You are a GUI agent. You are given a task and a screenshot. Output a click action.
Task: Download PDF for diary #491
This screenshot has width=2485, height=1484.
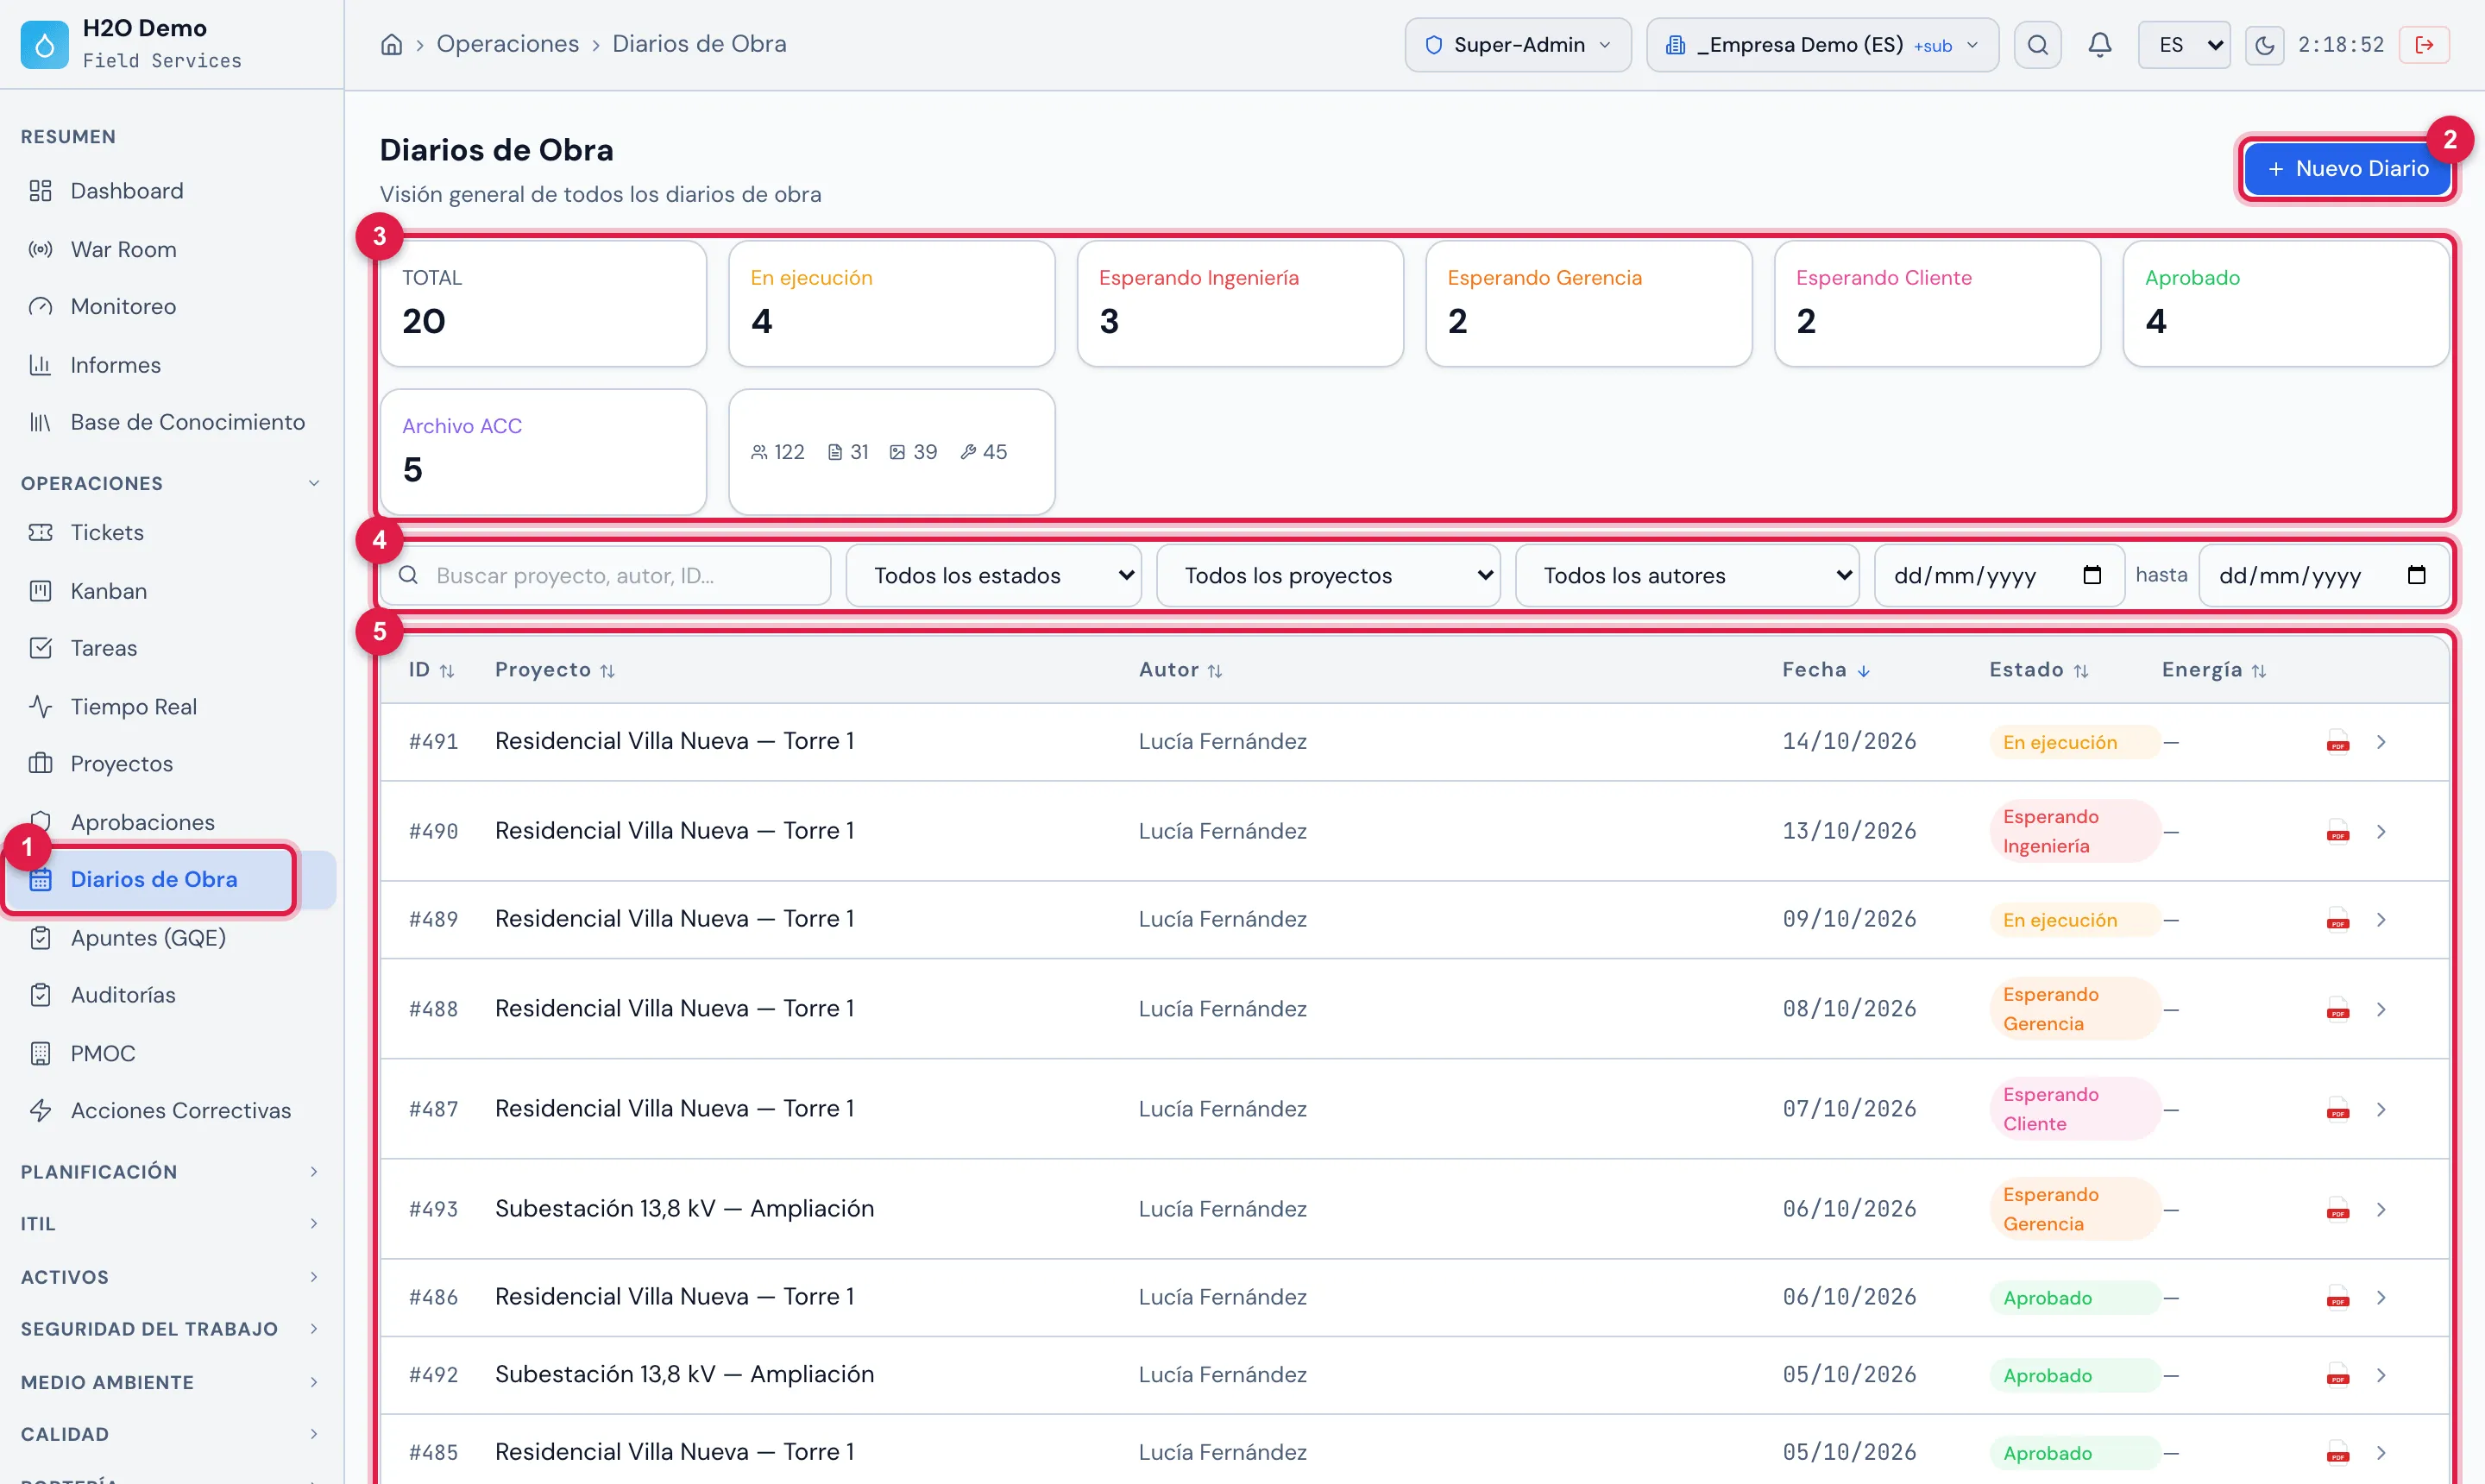(2337, 742)
